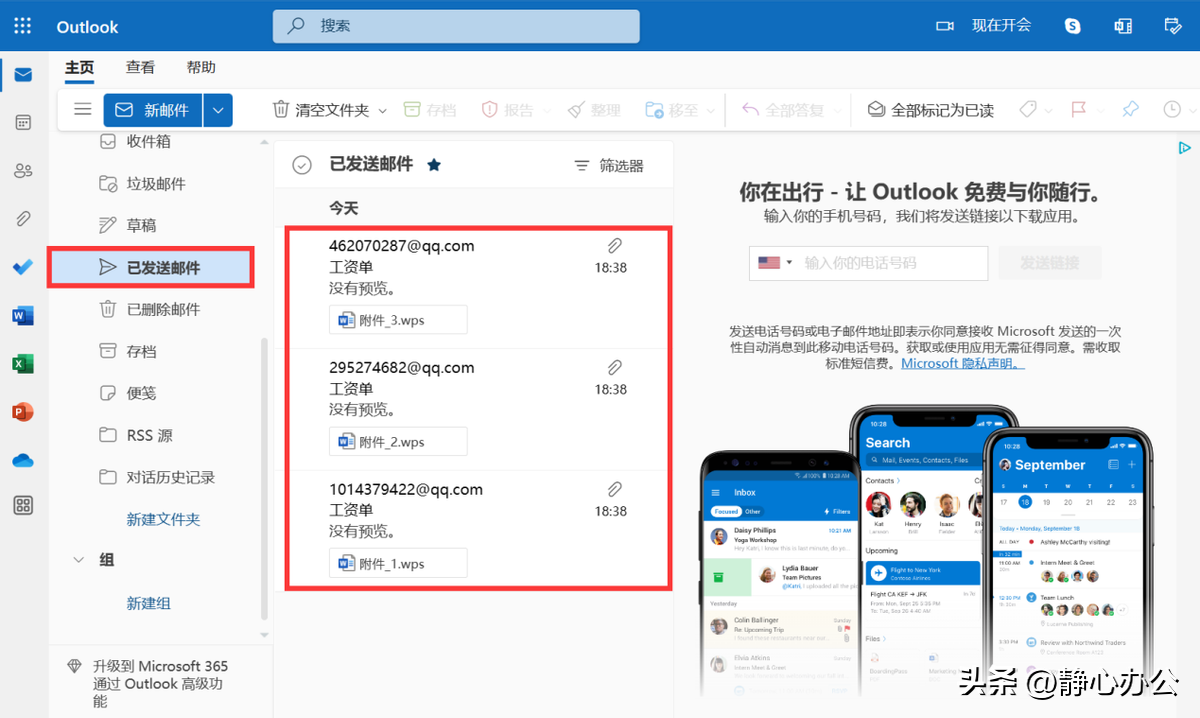Open Conversation History folder
The image size is (1200, 718).
(155, 478)
